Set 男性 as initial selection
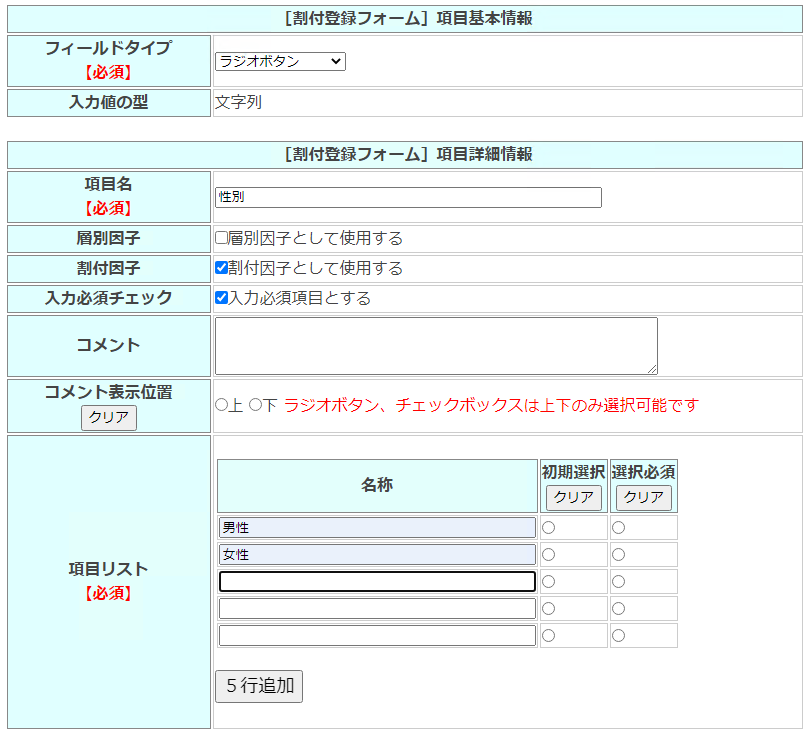Viewport: 809px width, 735px height. [x=548, y=528]
